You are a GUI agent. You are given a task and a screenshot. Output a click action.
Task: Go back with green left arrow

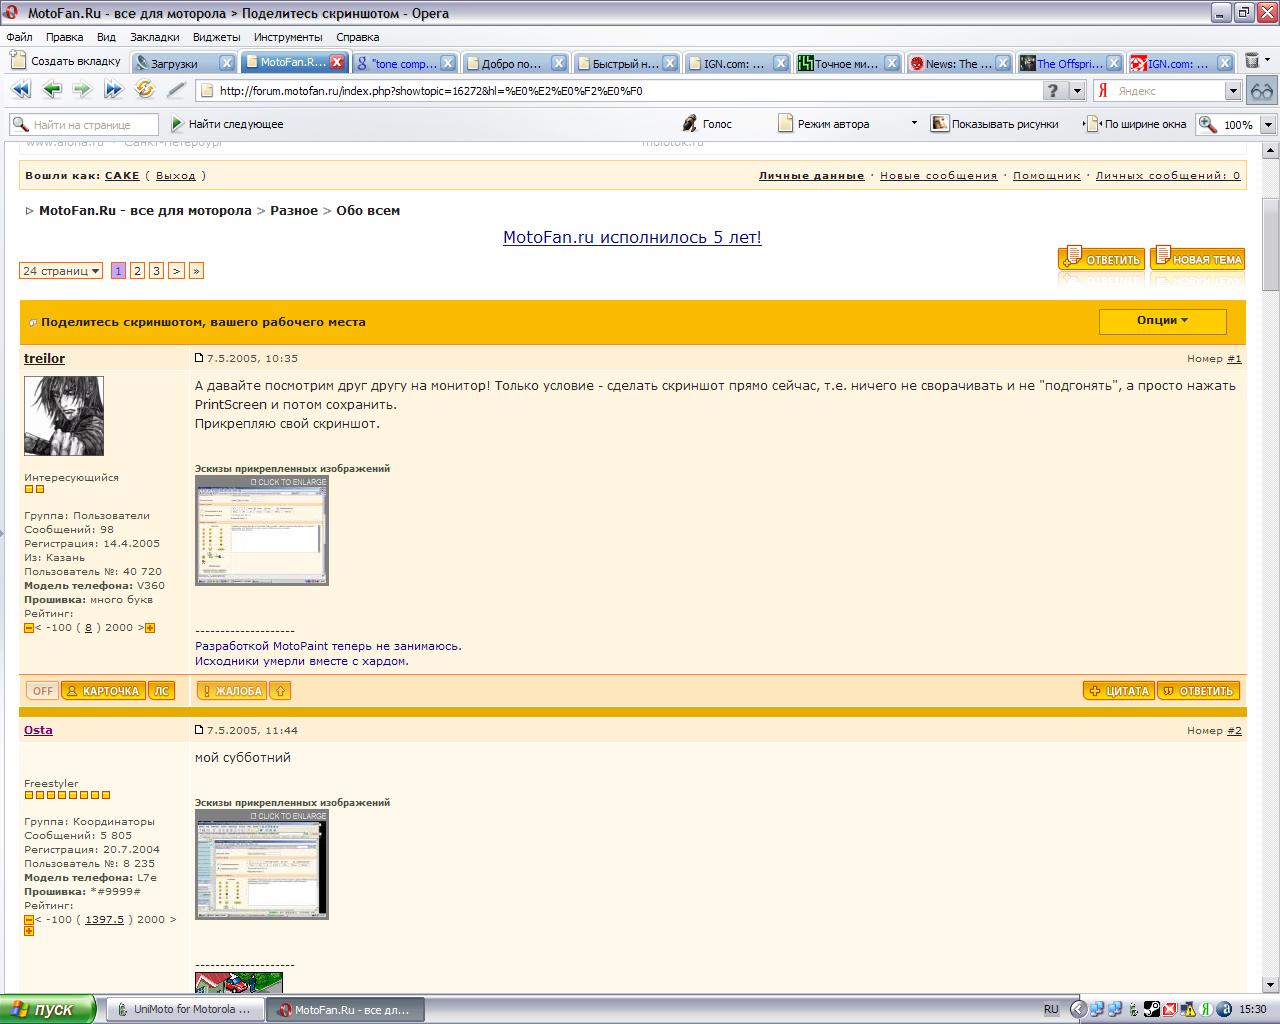point(52,90)
